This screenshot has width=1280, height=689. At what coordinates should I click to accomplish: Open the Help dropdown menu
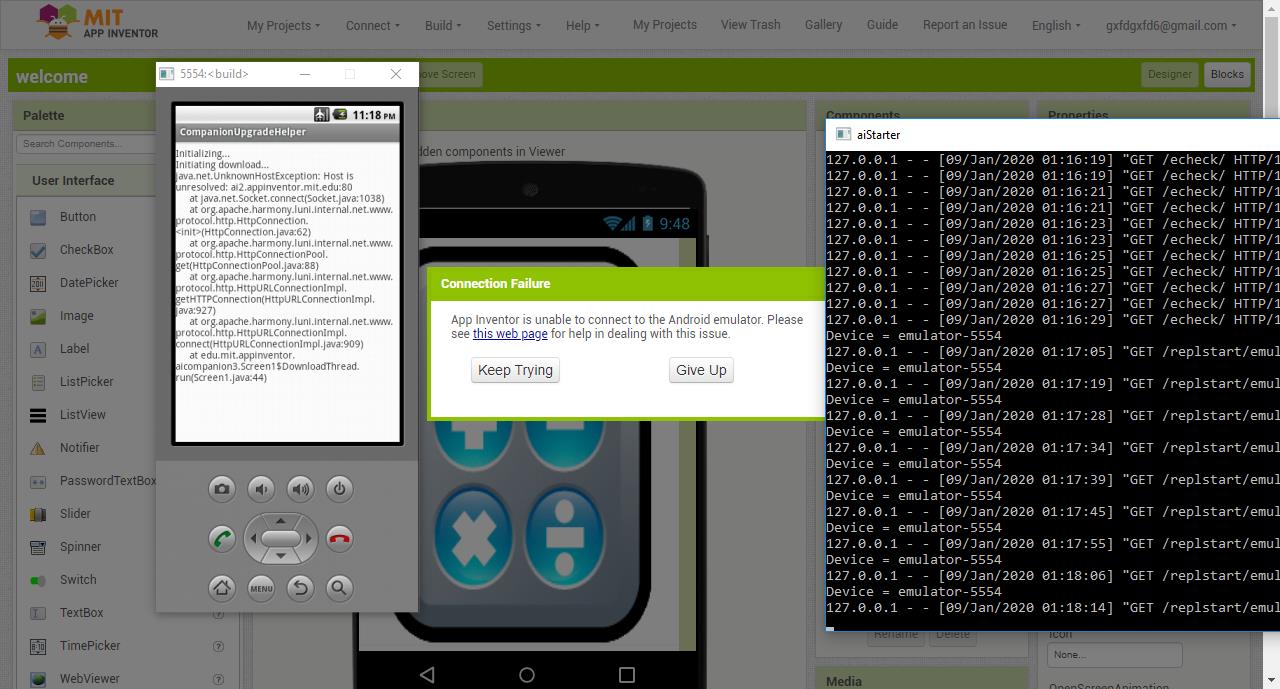(583, 25)
